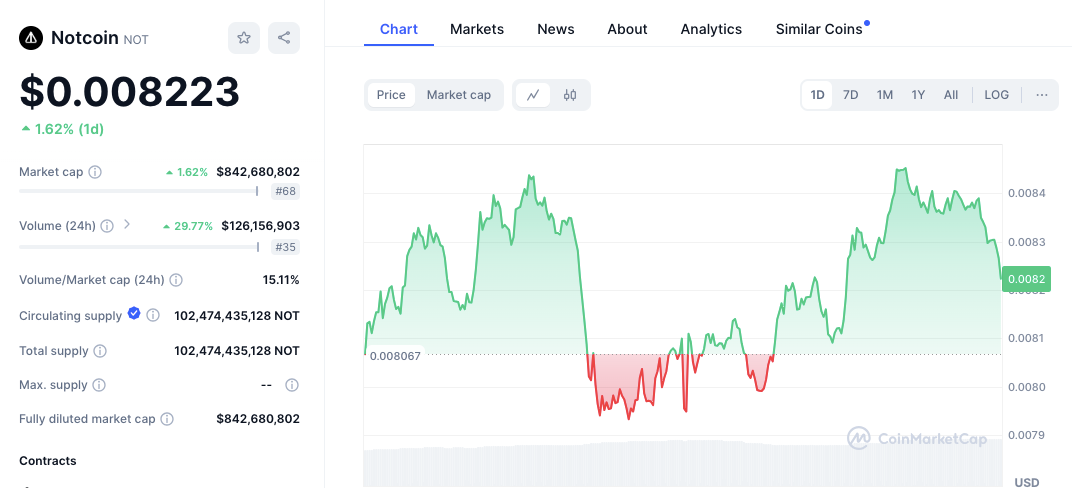
Task: Select the Price chart toggle
Action: click(391, 95)
